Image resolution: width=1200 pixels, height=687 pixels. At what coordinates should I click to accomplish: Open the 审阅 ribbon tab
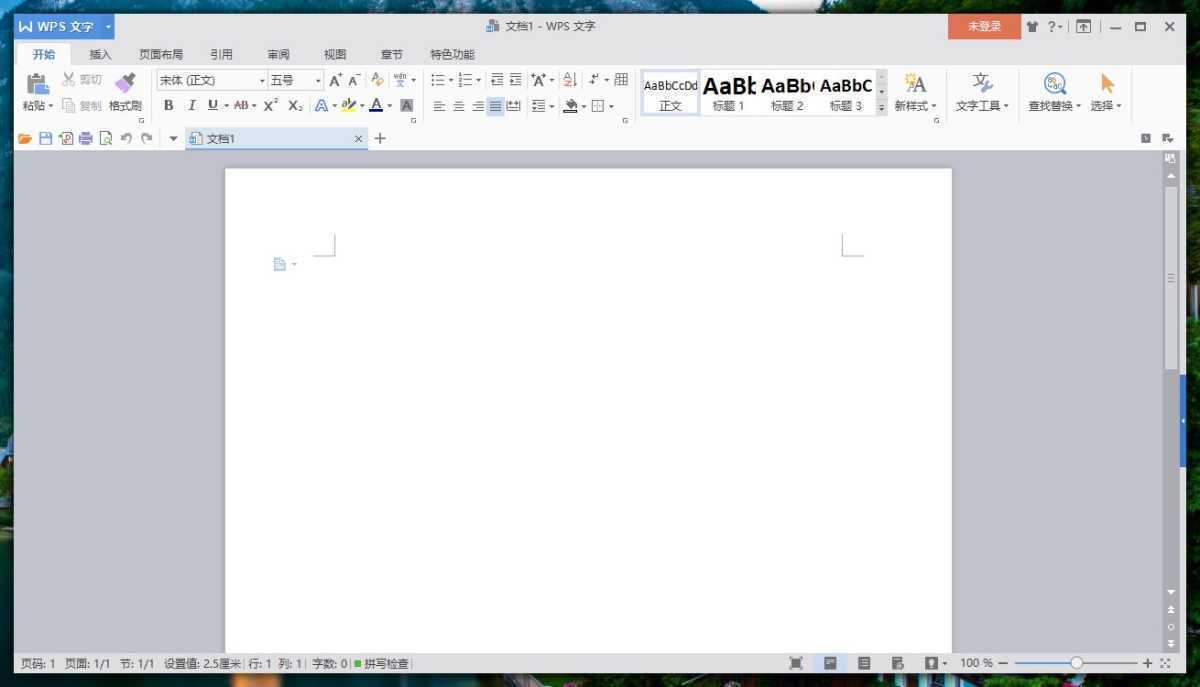pyautogui.click(x=277, y=54)
